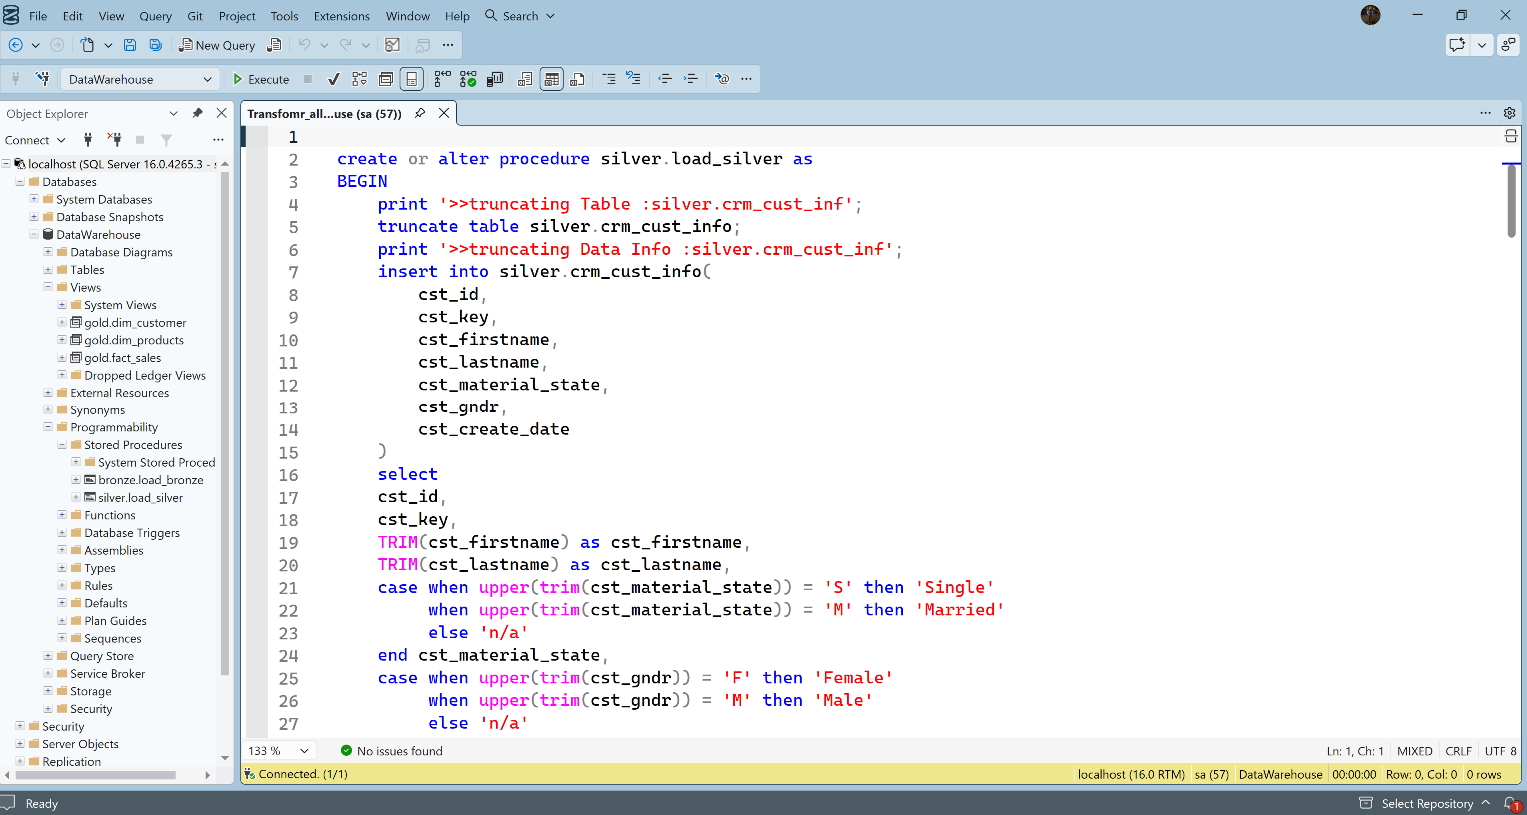The image size is (1527, 815).
Task: Click Select Repository in status bar
Action: 1425,803
